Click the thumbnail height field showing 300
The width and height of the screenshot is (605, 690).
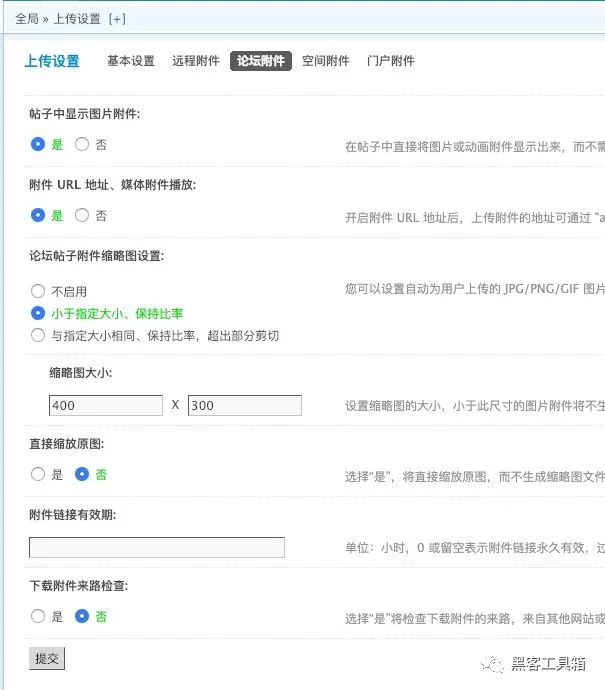tap(244, 405)
